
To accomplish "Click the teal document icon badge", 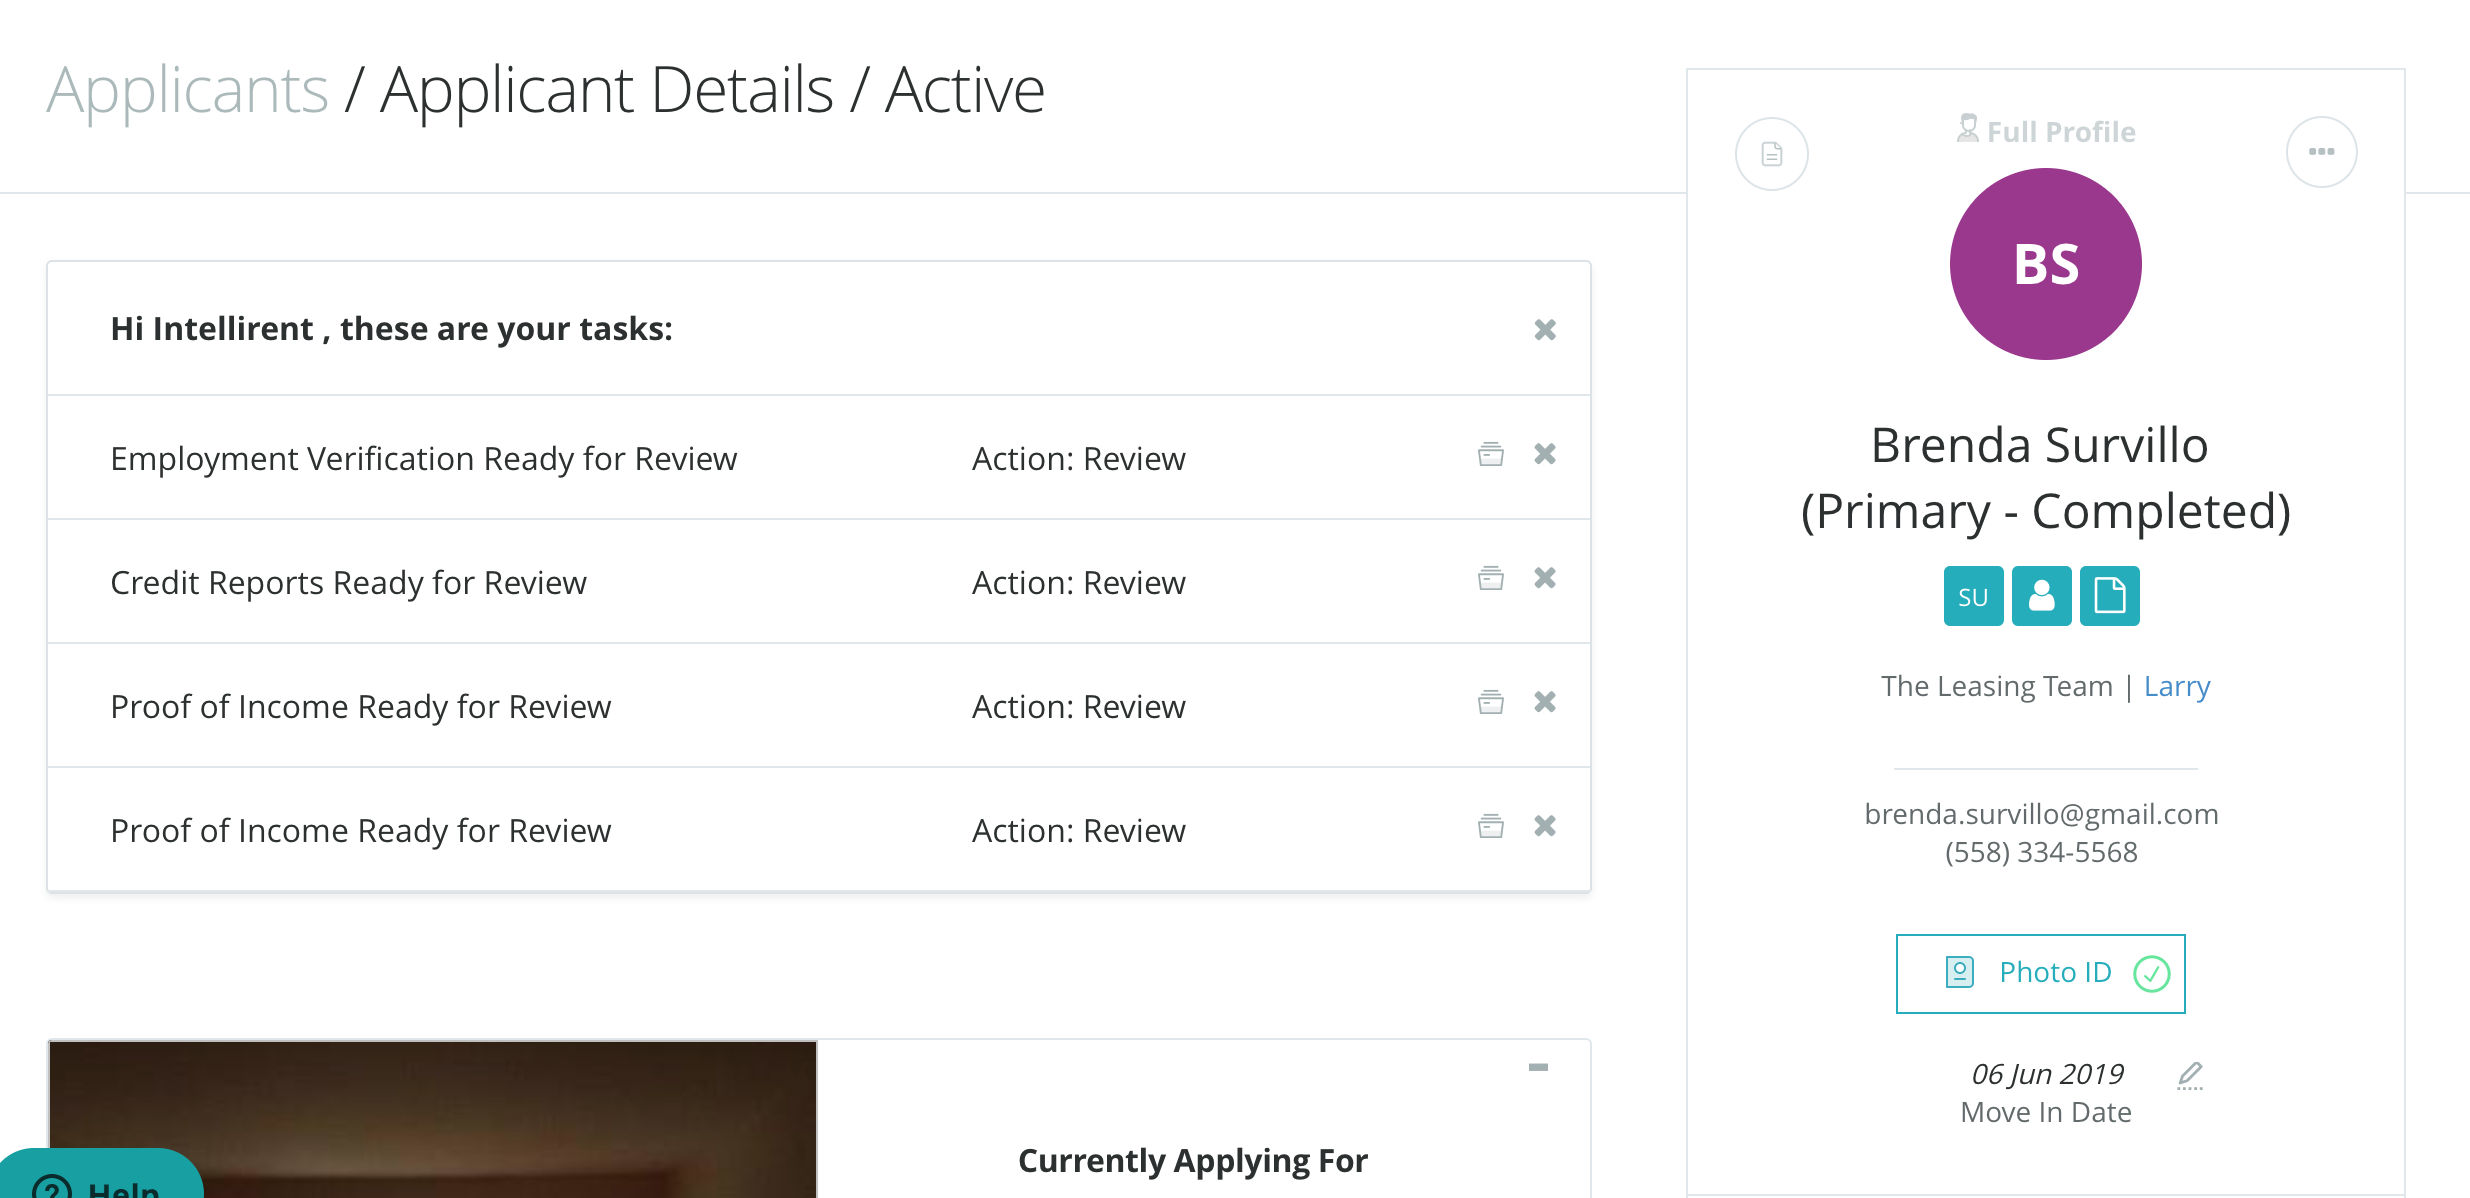I will (2109, 596).
